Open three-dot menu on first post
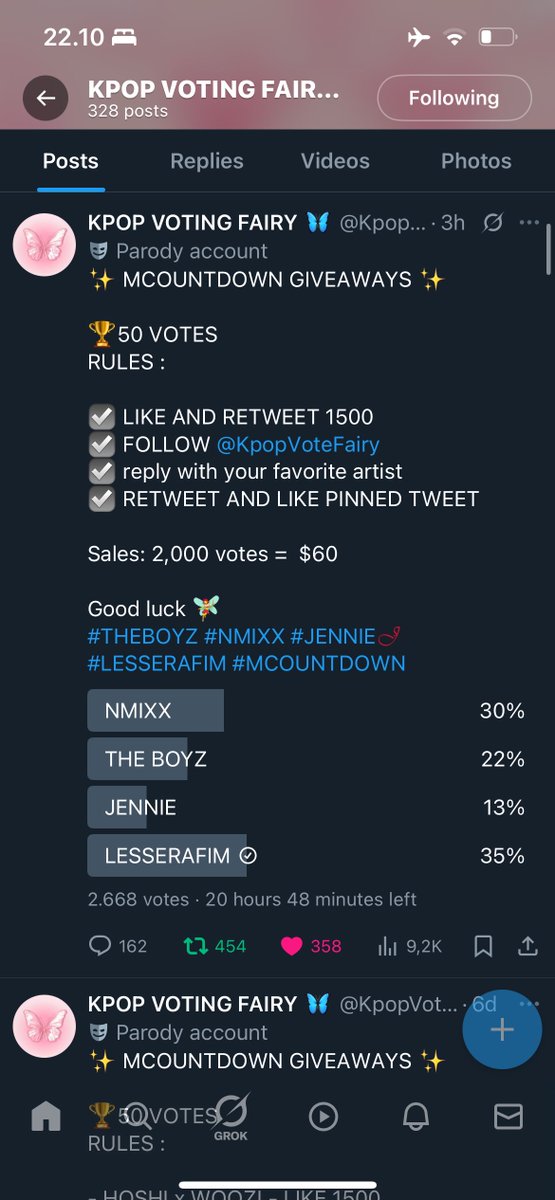 tap(530, 222)
